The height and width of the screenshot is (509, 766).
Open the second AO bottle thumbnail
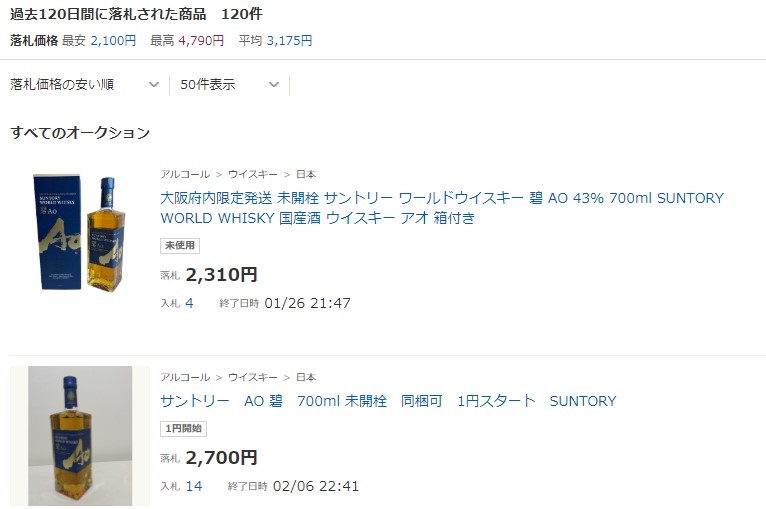pyautogui.click(x=80, y=436)
